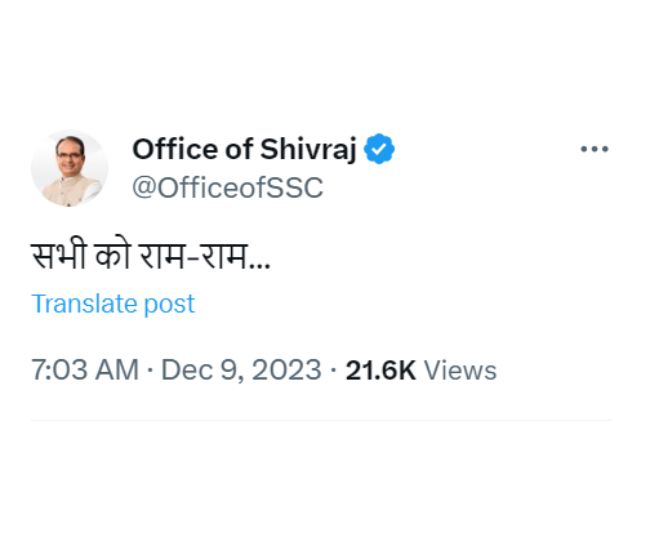
Task: Open the three-dot More options menu
Action: (x=594, y=149)
